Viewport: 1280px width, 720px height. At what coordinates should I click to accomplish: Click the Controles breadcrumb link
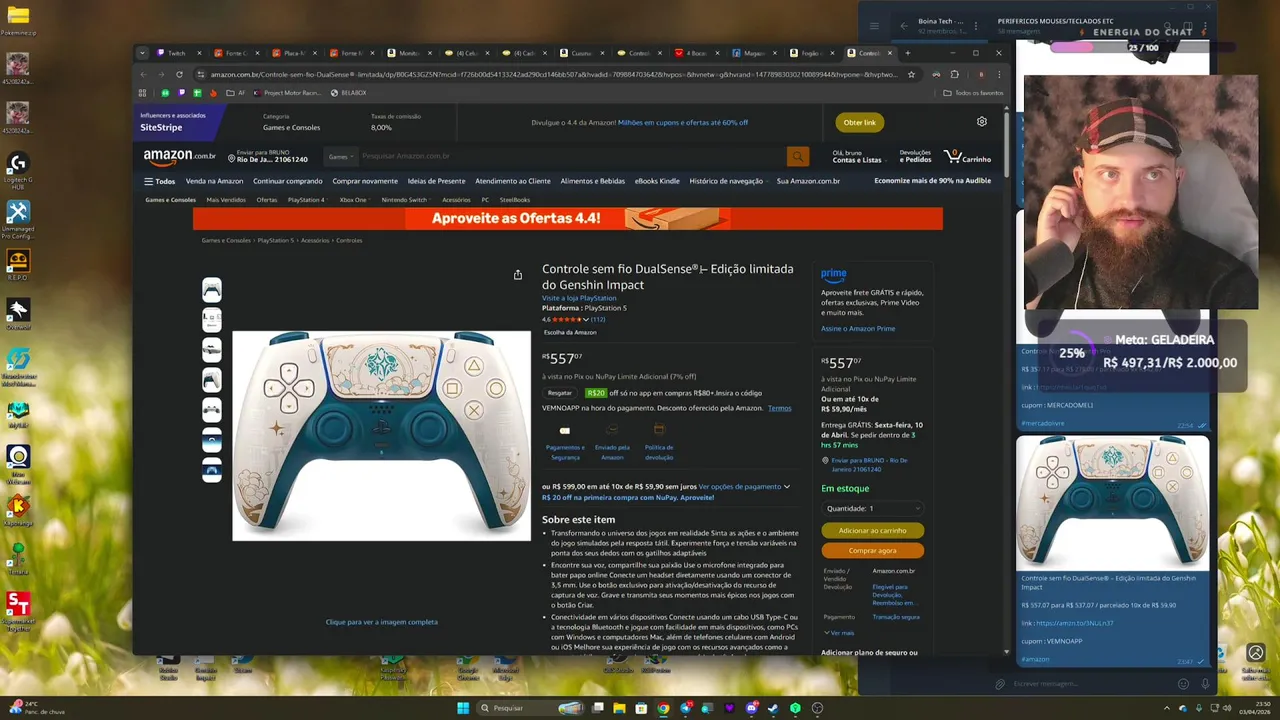pos(349,241)
